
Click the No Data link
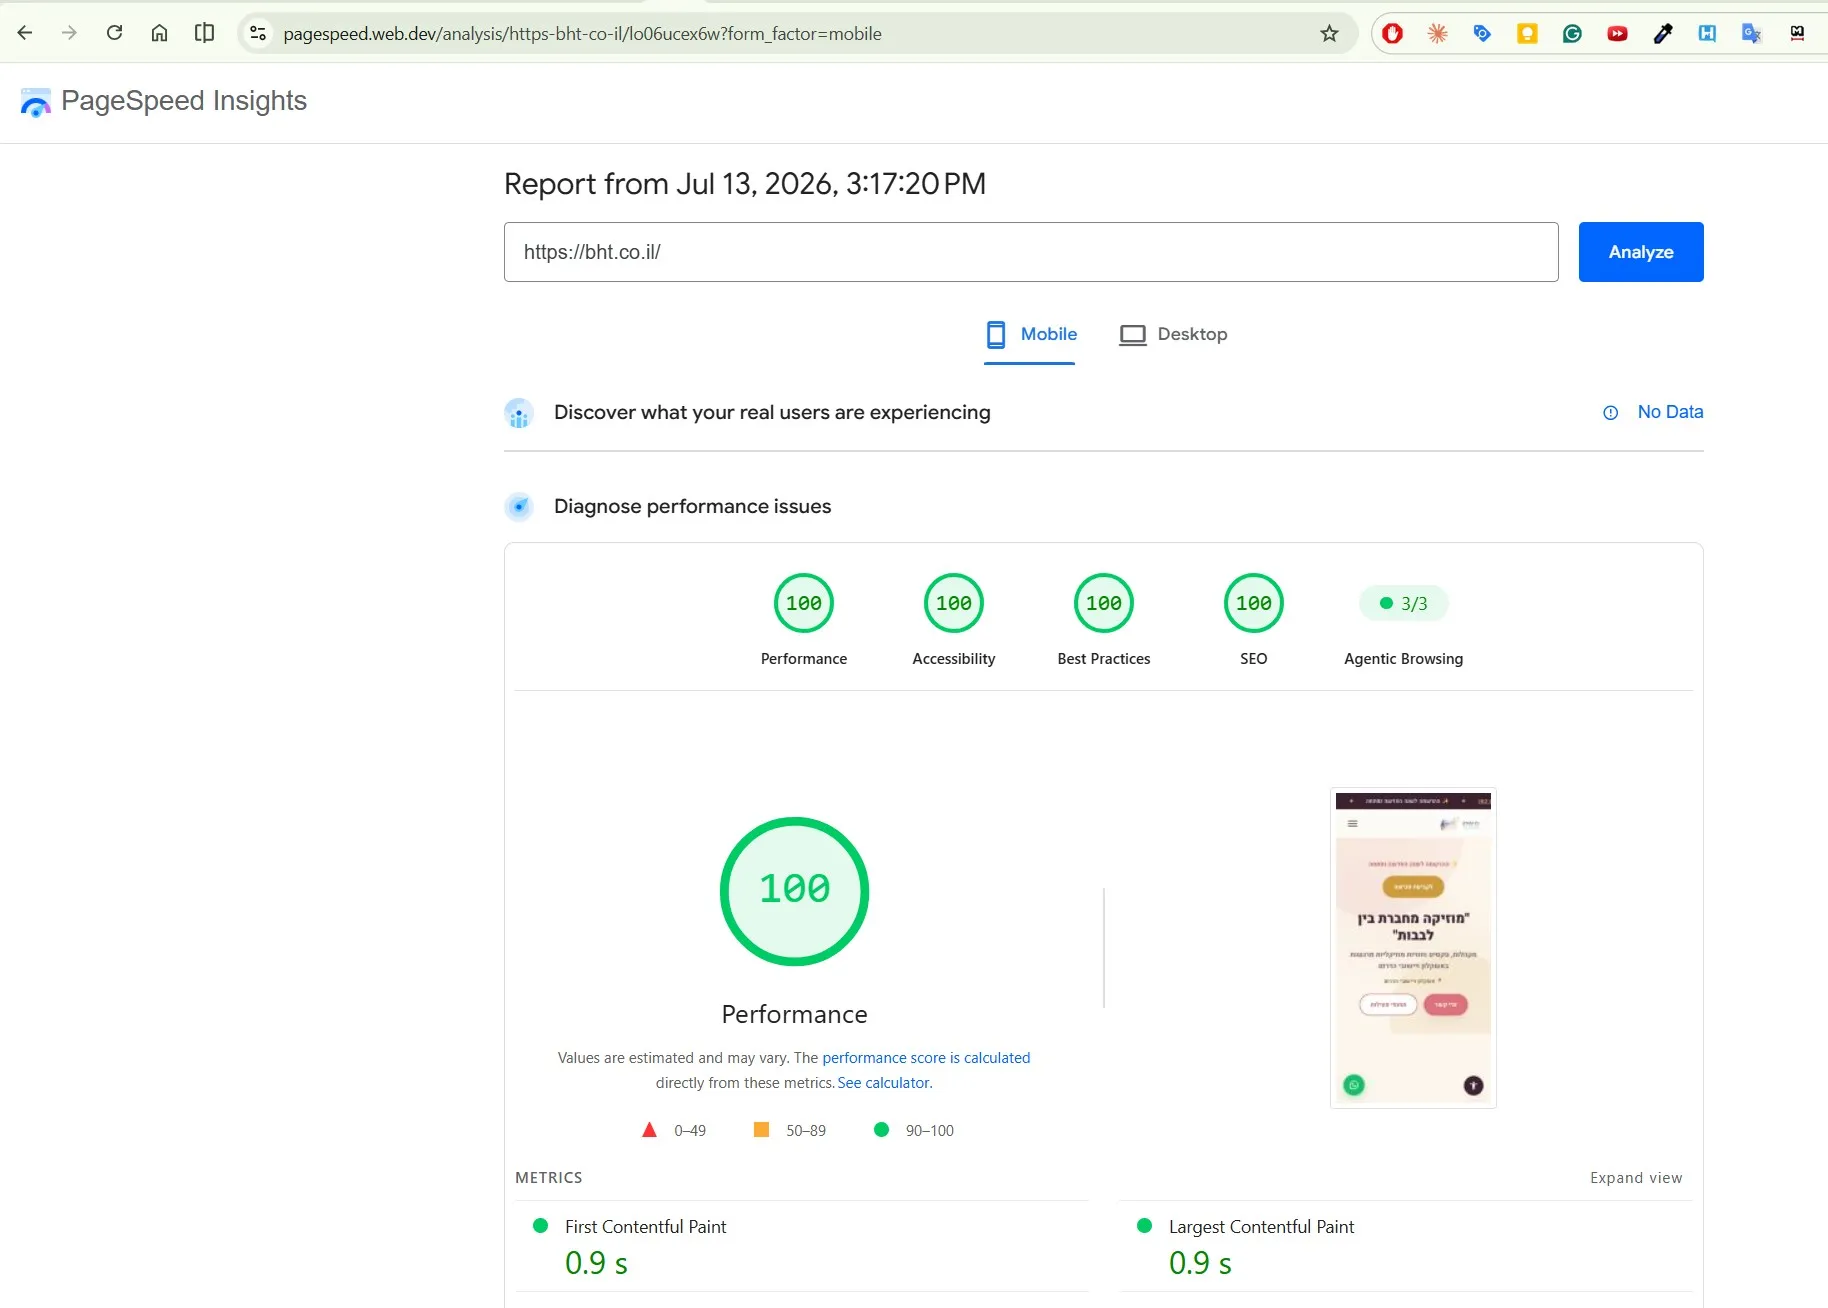(1670, 412)
